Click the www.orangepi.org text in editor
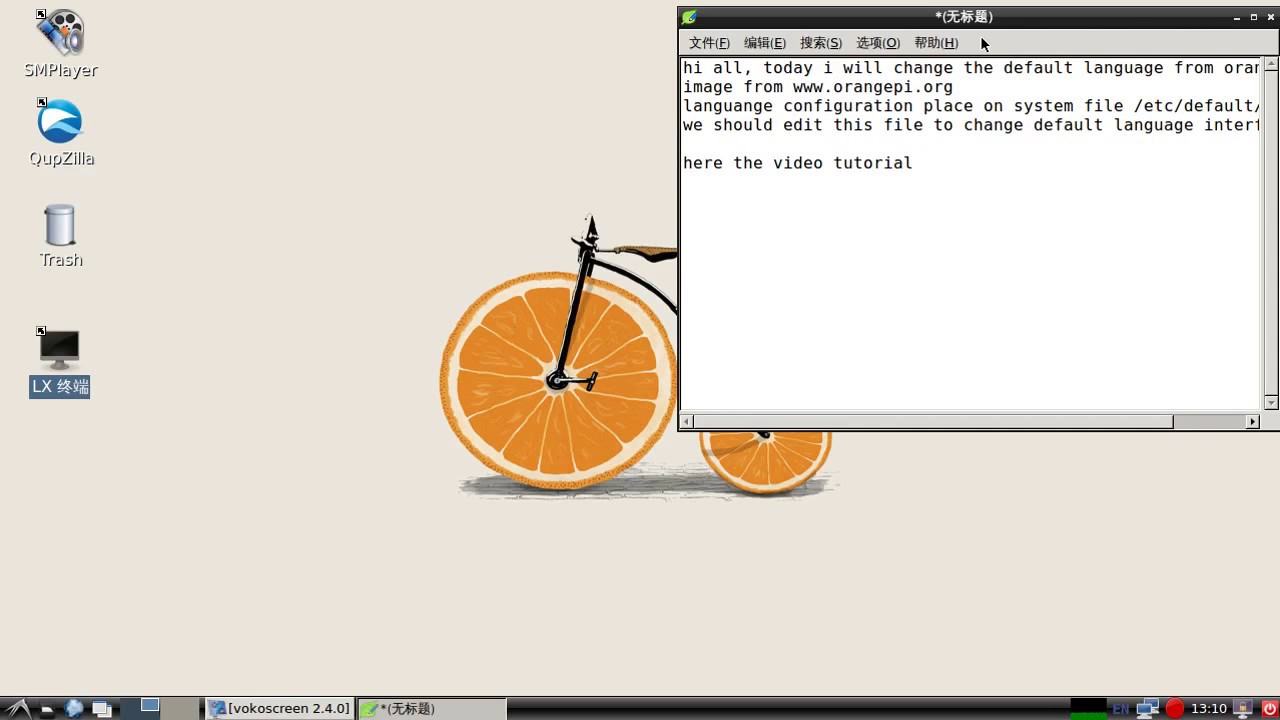Screen dimensions: 1280x720 (873, 87)
